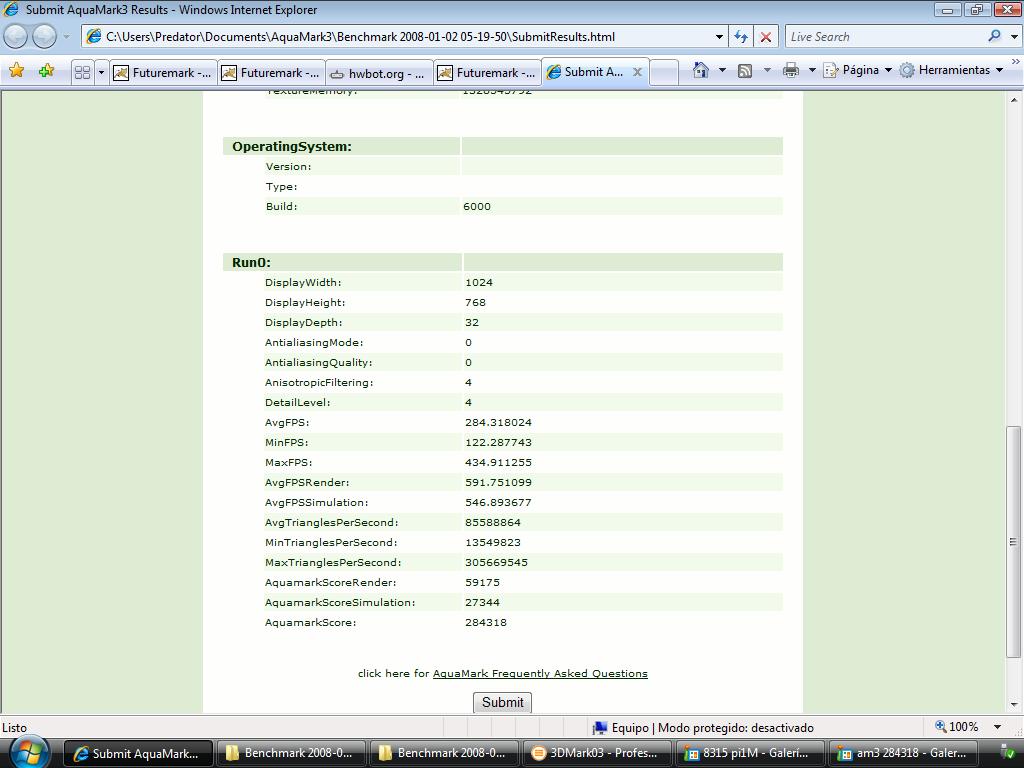Open first Benchmark 2008 folder taskbar button
The width and height of the screenshot is (1024, 768).
click(x=291, y=753)
